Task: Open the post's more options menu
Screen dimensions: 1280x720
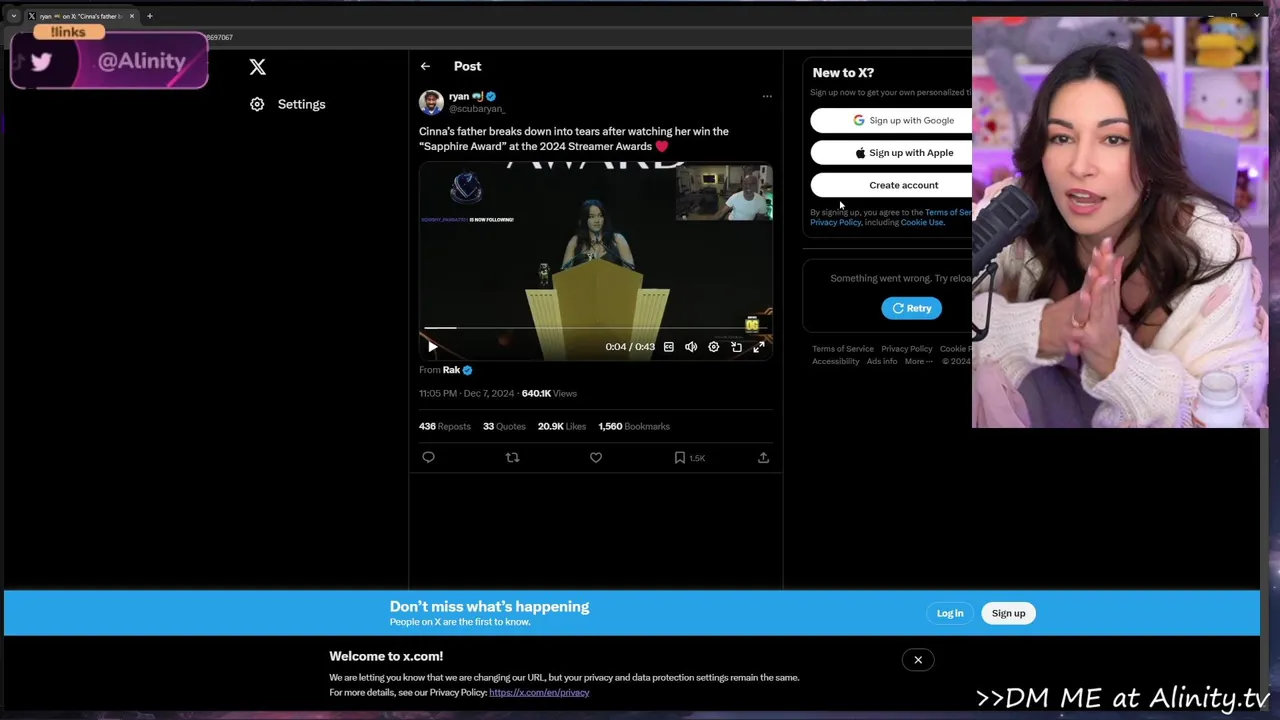Action: (x=767, y=97)
